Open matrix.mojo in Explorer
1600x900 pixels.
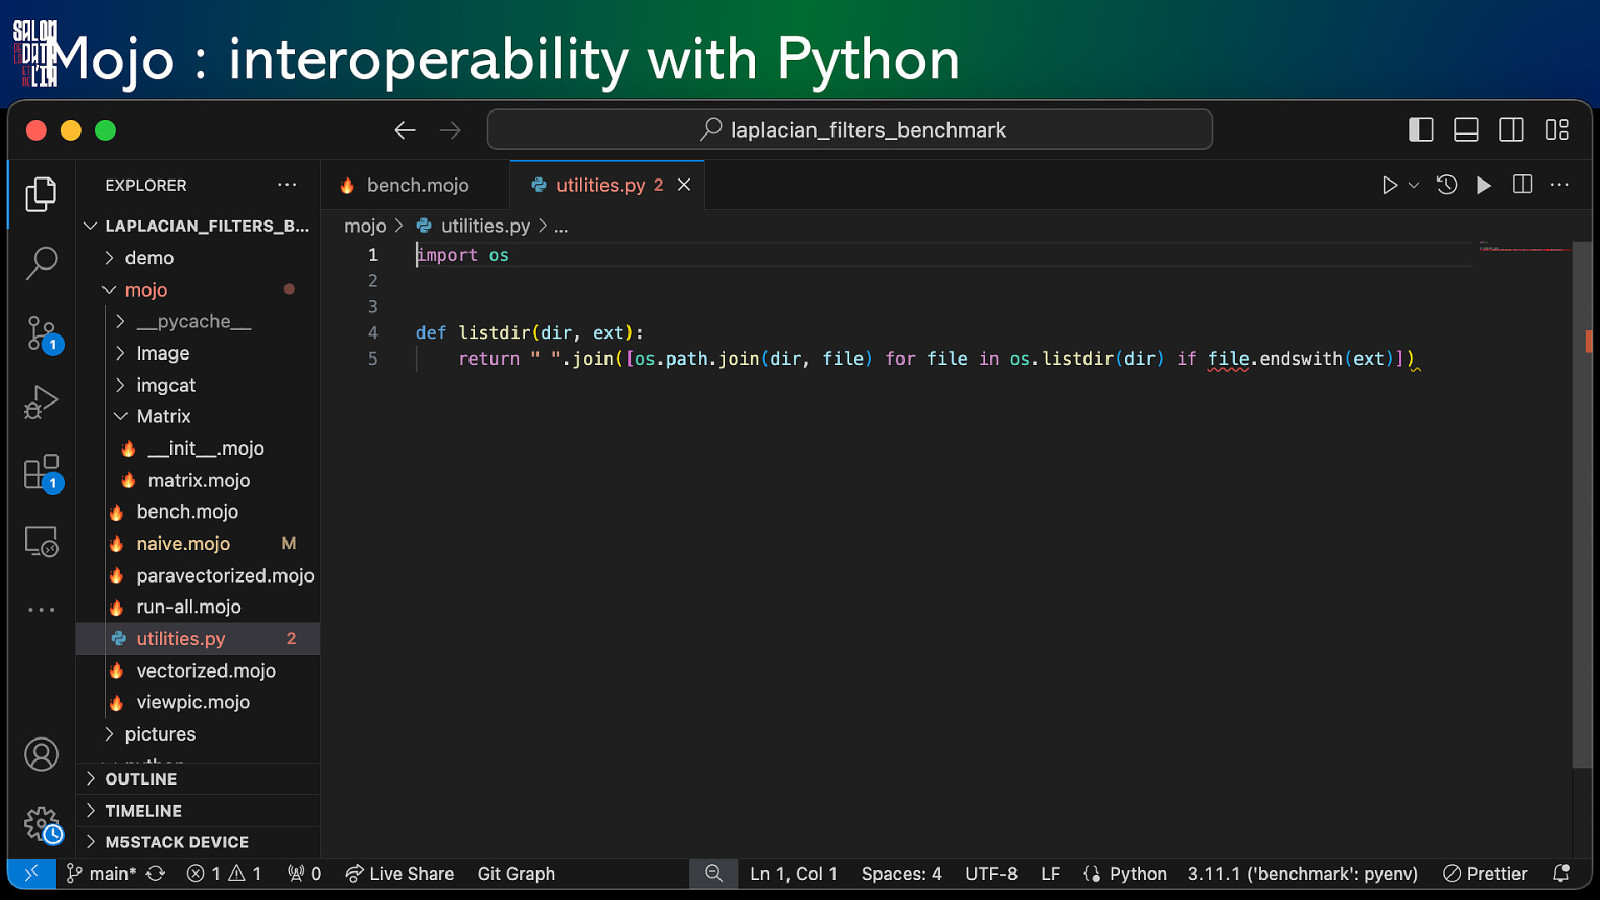point(198,480)
